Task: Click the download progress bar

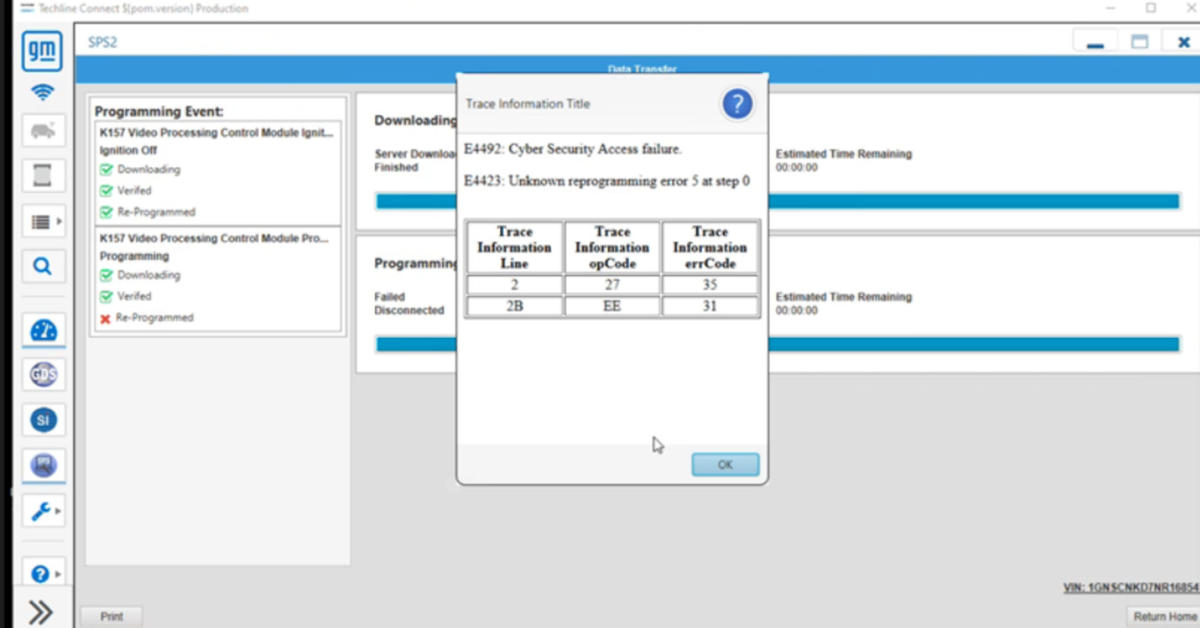Action: click(777, 201)
